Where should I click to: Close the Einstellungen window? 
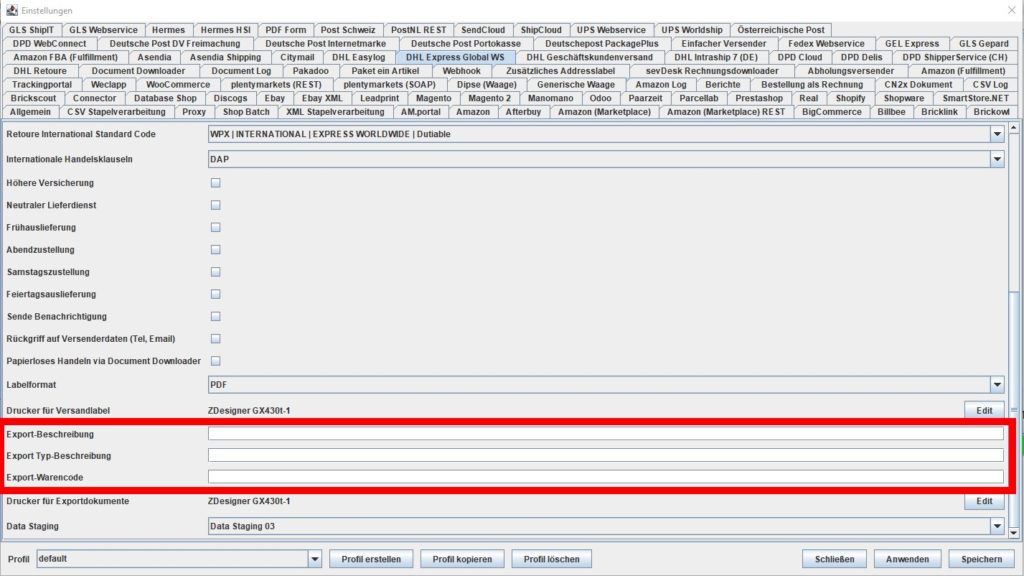(x=1011, y=10)
